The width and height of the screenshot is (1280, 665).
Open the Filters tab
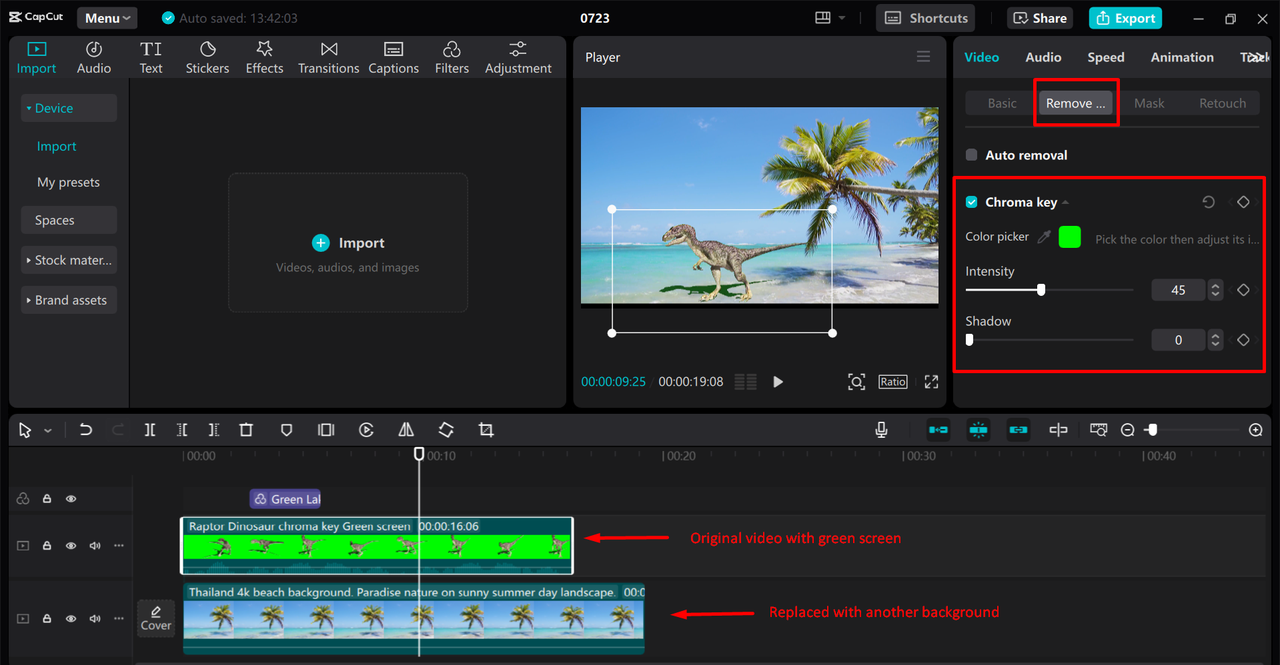(x=452, y=58)
